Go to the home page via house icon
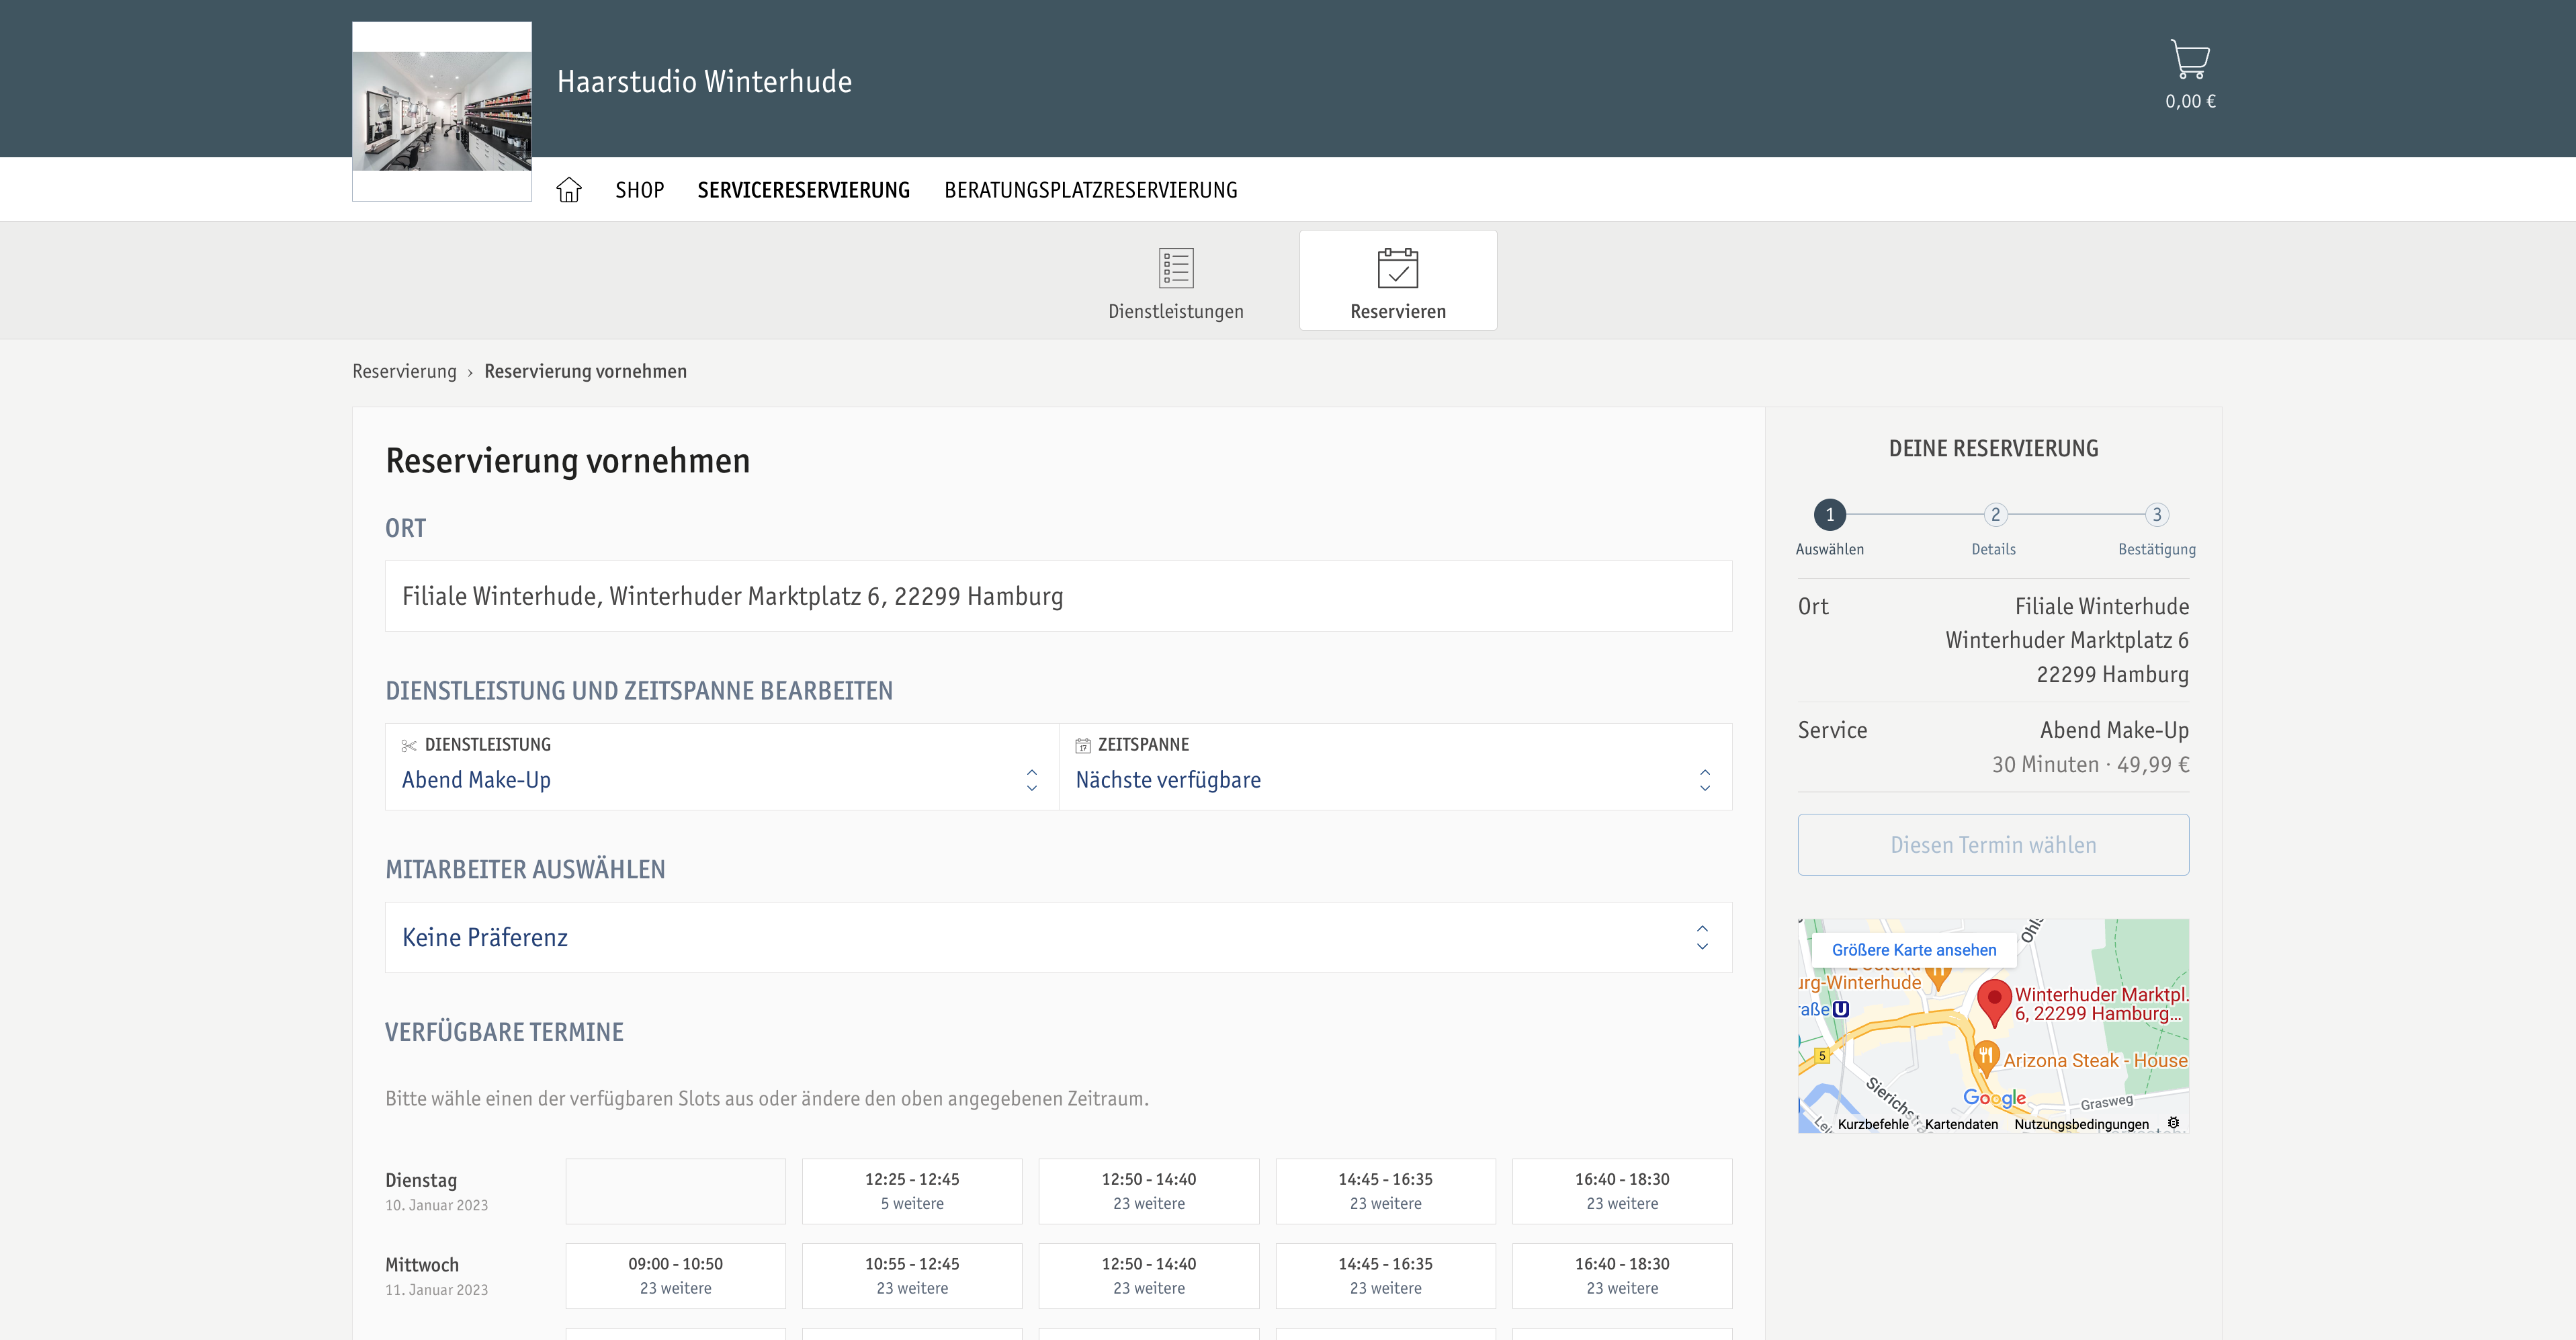The width and height of the screenshot is (2576, 1340). 569,190
